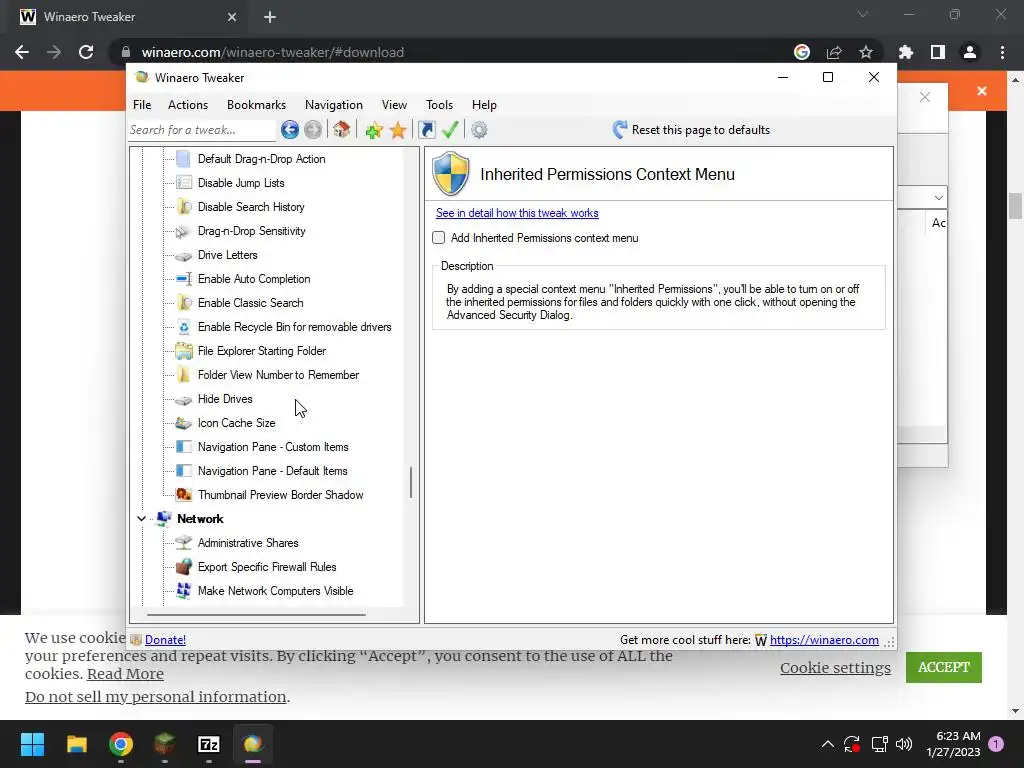Viewport: 1024px width, 768px height.
Task: Click the Search for a tweak field
Action: pyautogui.click(x=202, y=130)
